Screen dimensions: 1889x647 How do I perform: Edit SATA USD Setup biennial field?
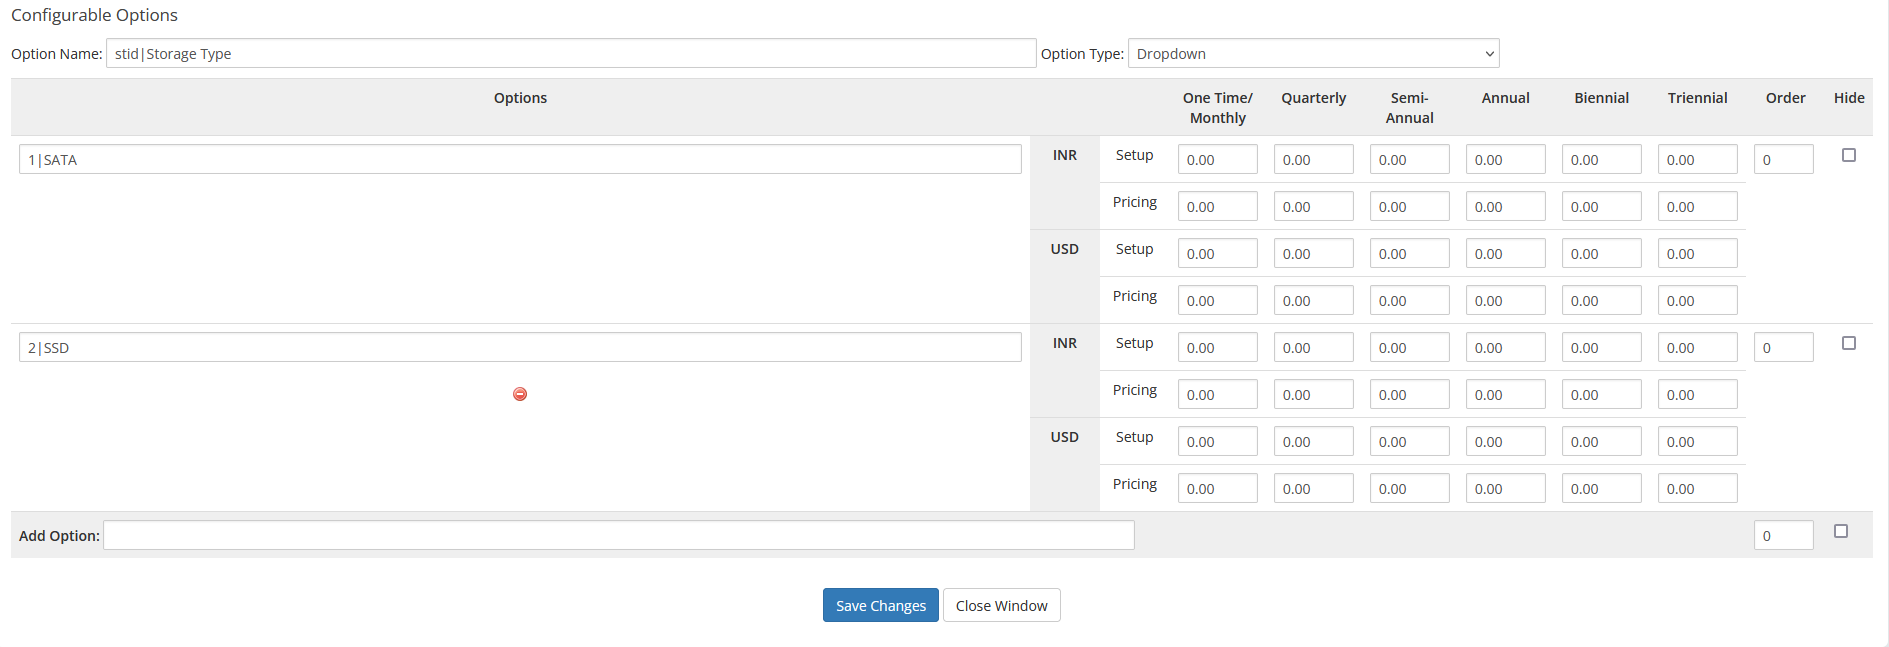pos(1601,253)
